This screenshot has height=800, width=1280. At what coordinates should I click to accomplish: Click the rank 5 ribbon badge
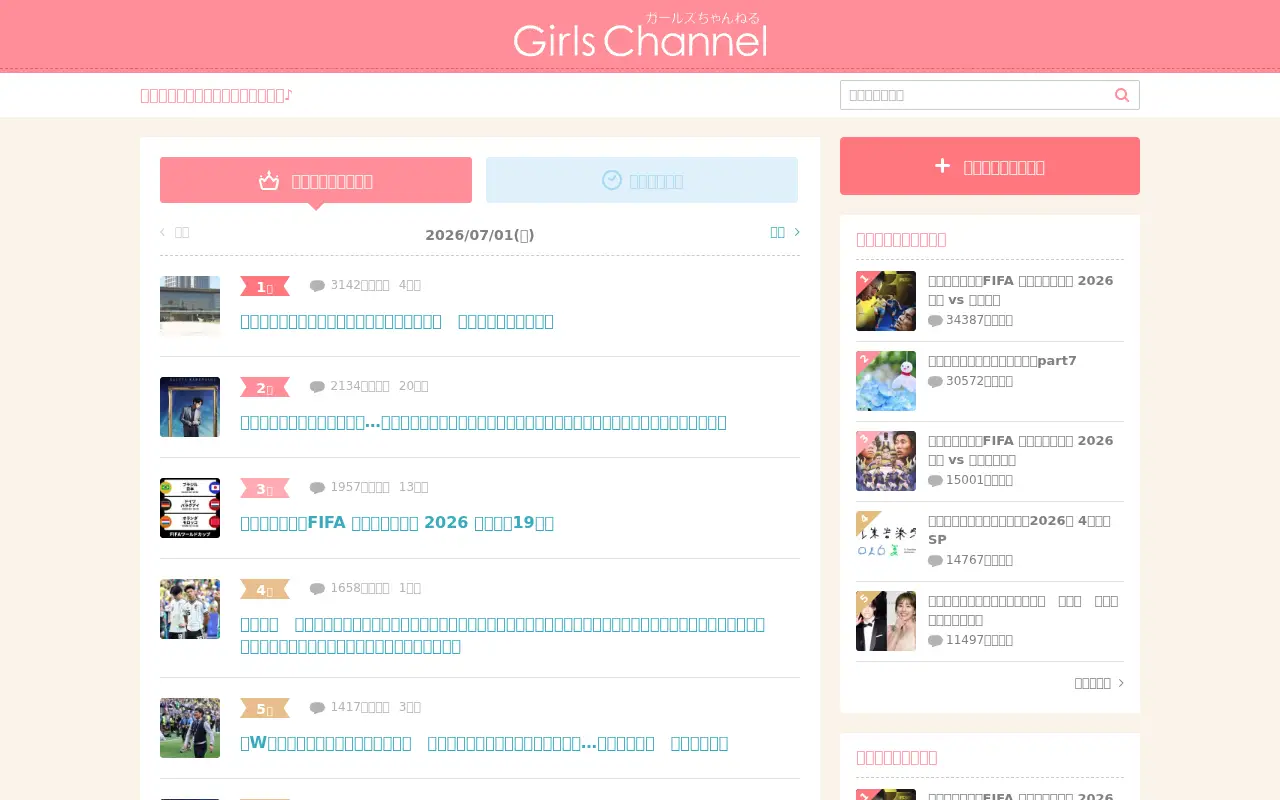point(265,708)
